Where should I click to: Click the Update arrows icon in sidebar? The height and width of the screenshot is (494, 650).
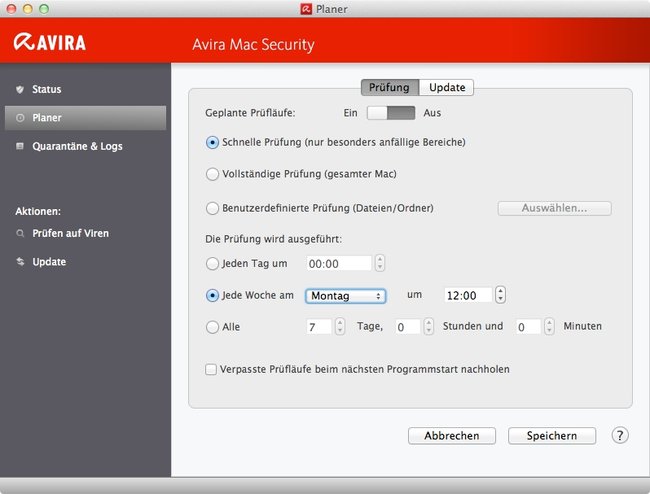coord(20,262)
